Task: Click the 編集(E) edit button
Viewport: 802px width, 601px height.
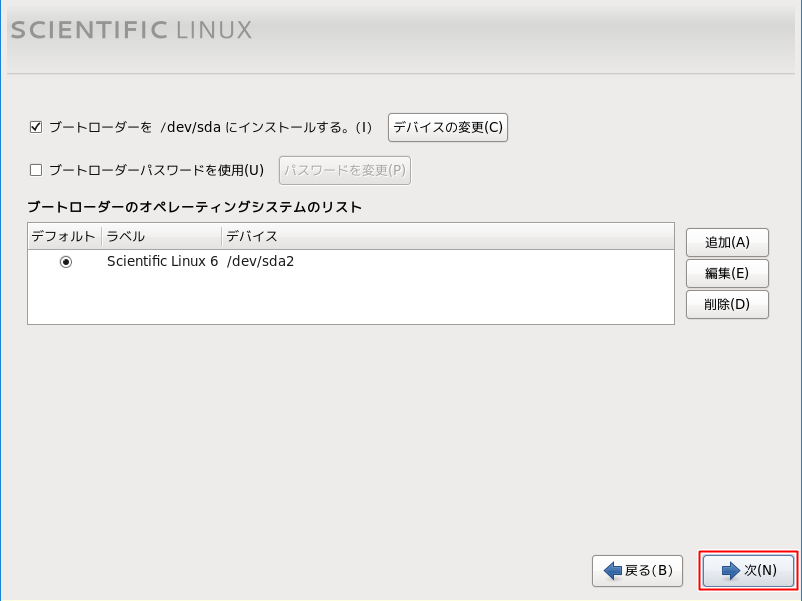Action: pyautogui.click(x=727, y=274)
